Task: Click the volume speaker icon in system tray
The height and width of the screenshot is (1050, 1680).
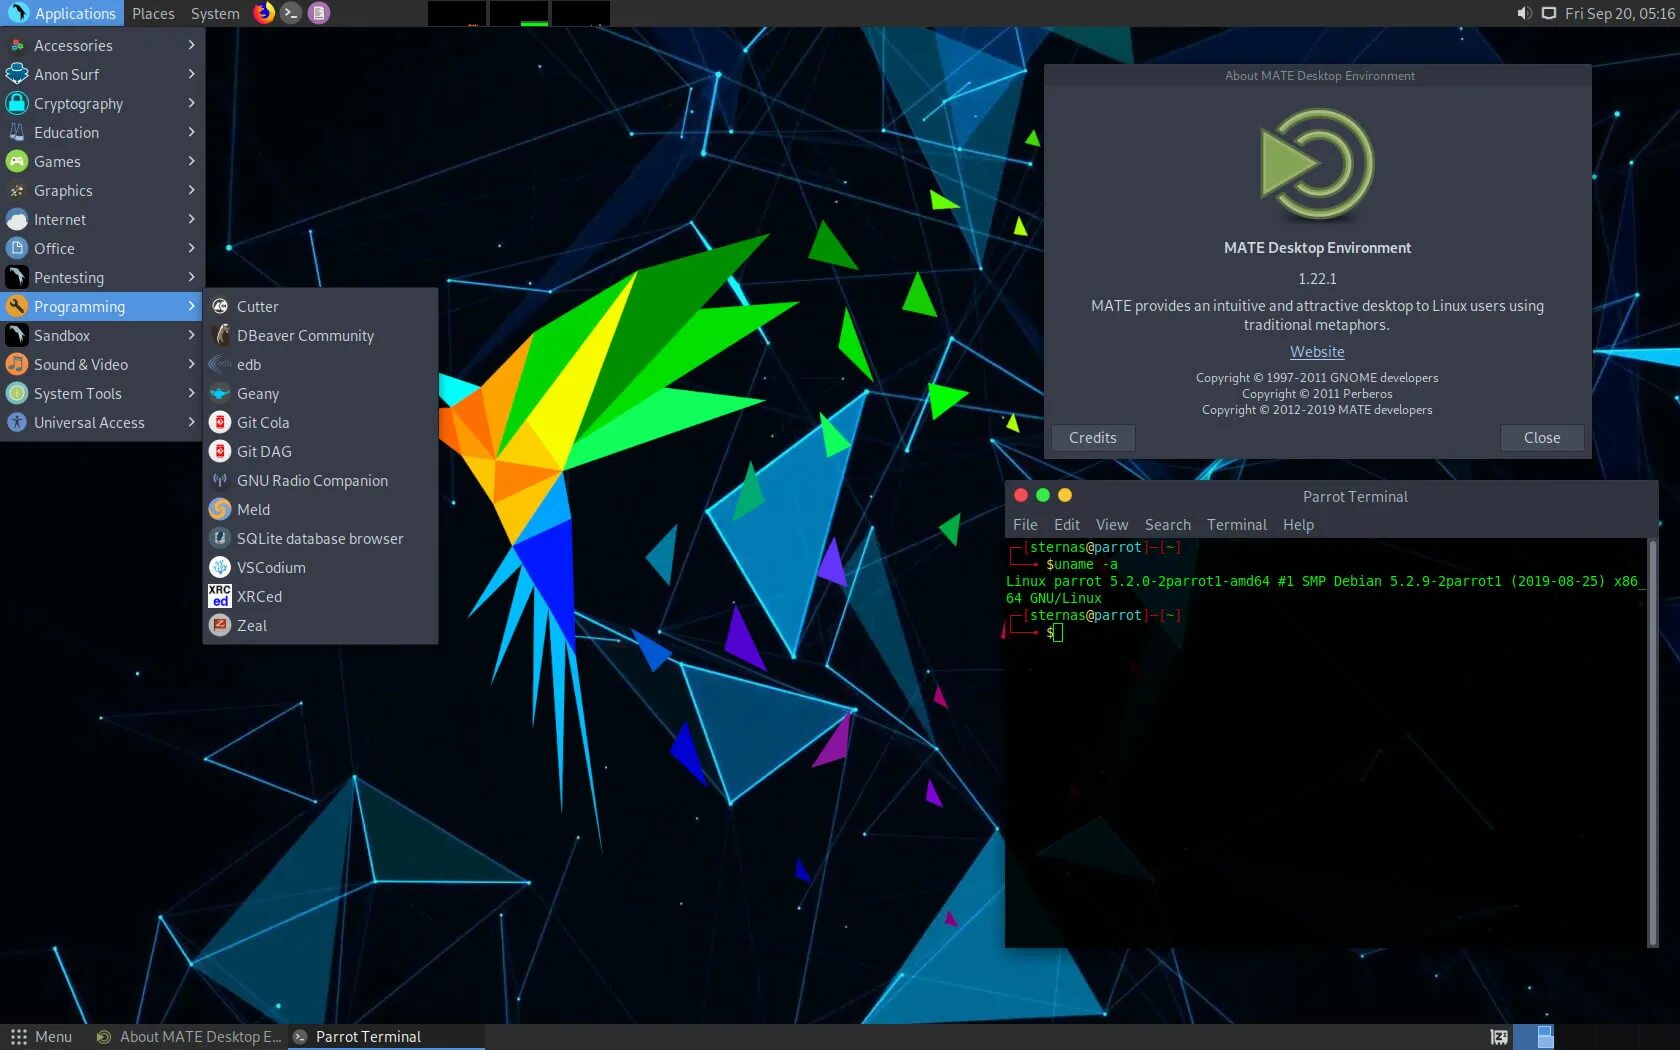Action: point(1524,13)
